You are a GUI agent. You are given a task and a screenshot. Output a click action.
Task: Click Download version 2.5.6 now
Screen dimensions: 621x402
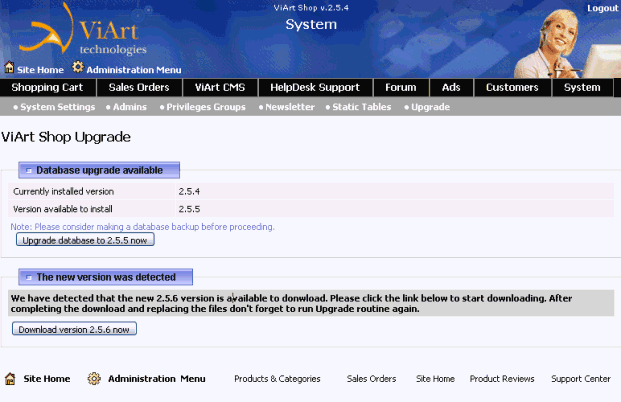tap(74, 329)
